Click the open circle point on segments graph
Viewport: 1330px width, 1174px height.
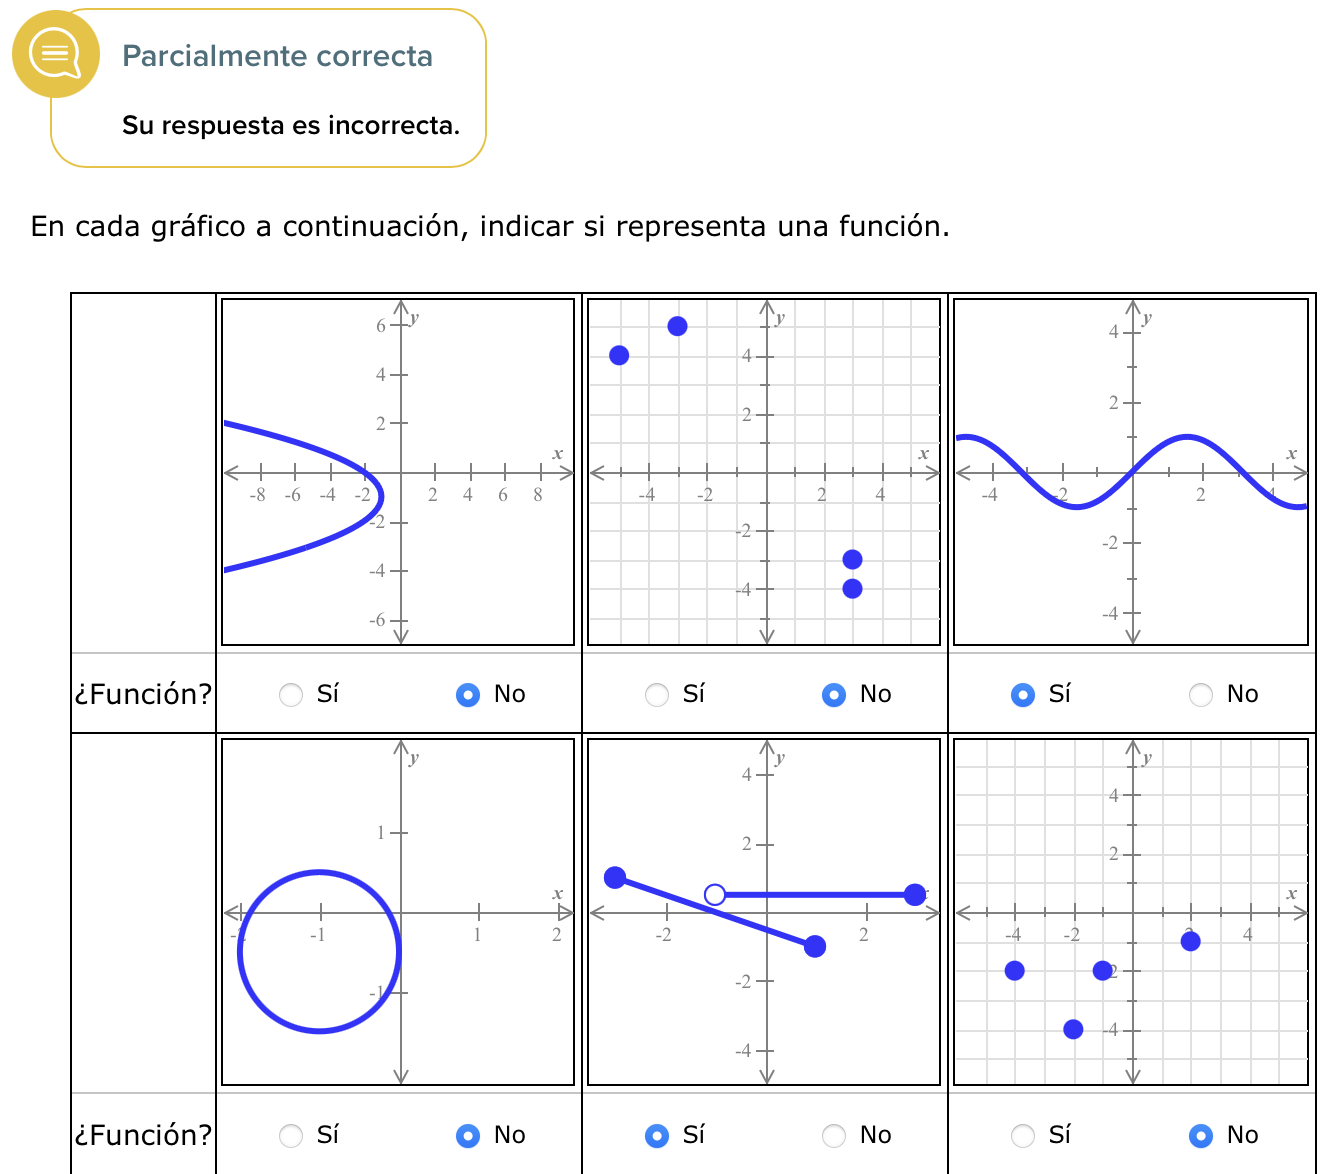click(x=715, y=894)
